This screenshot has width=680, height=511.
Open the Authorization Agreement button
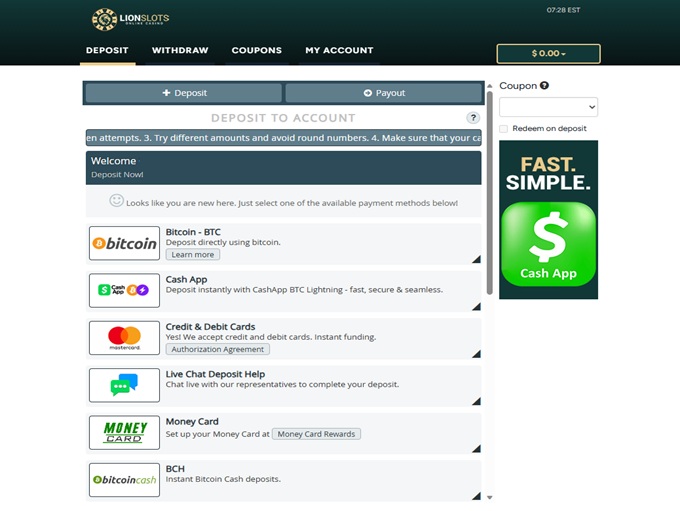[x=217, y=349]
